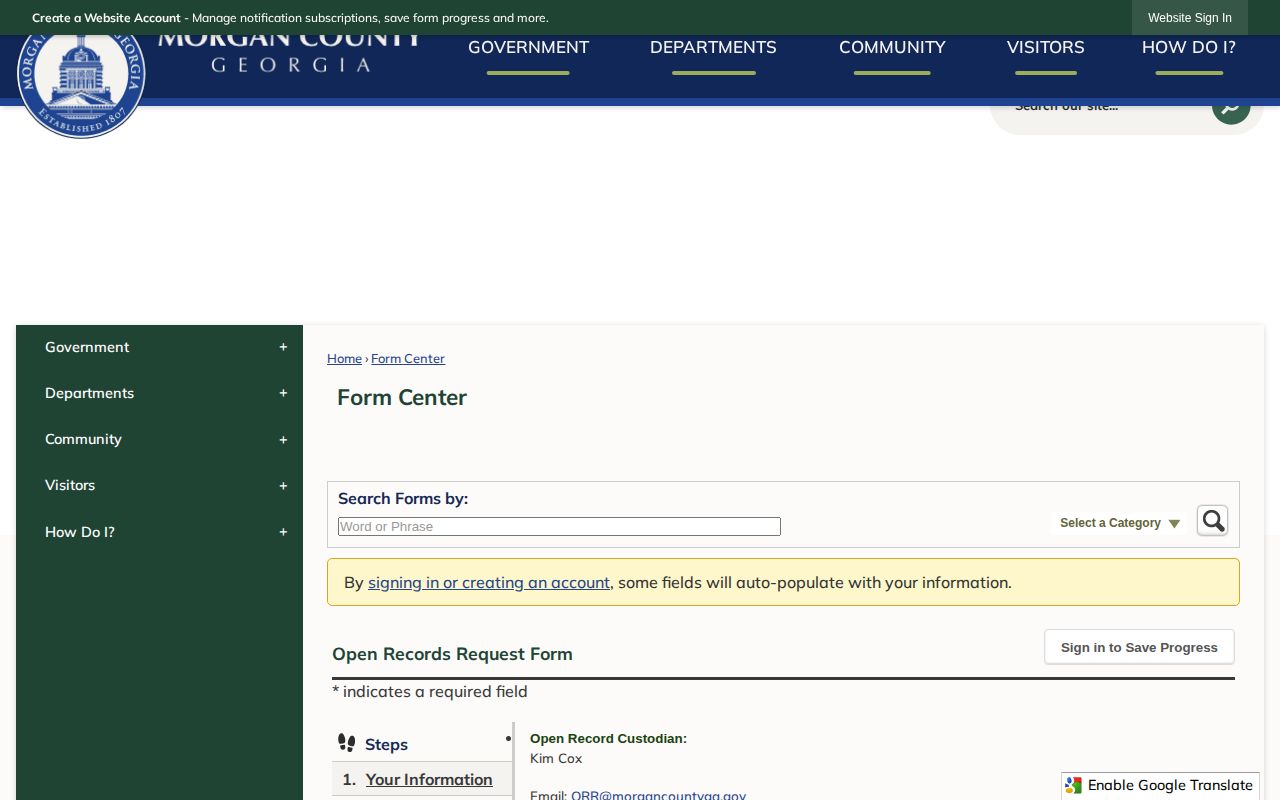
Task: Select the Your Information step
Action: [429, 780]
